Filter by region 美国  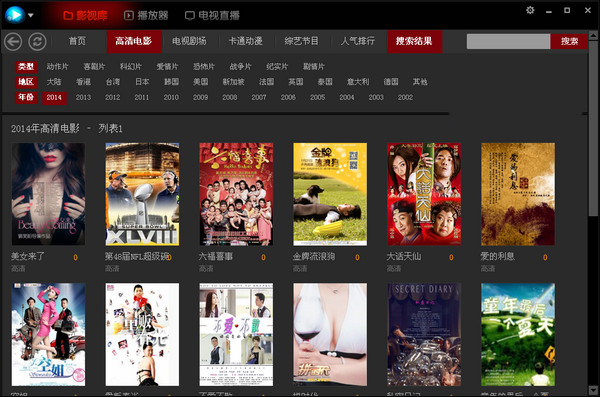(x=201, y=82)
